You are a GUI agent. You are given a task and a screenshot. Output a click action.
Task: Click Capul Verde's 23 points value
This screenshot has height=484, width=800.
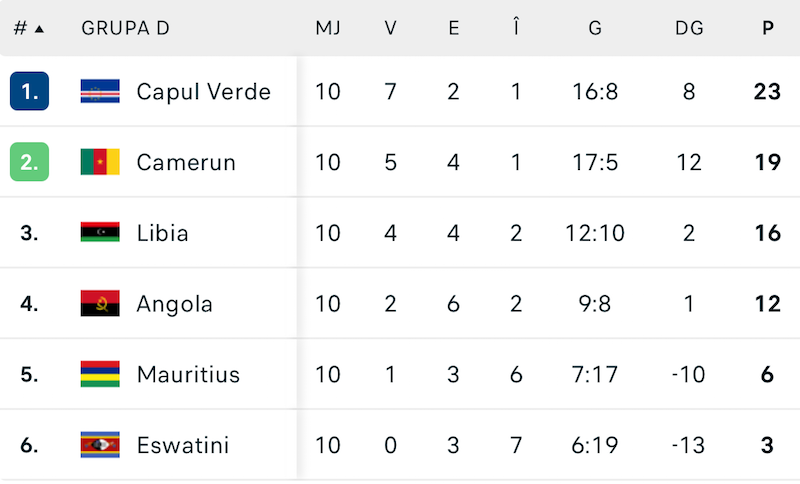point(767,92)
